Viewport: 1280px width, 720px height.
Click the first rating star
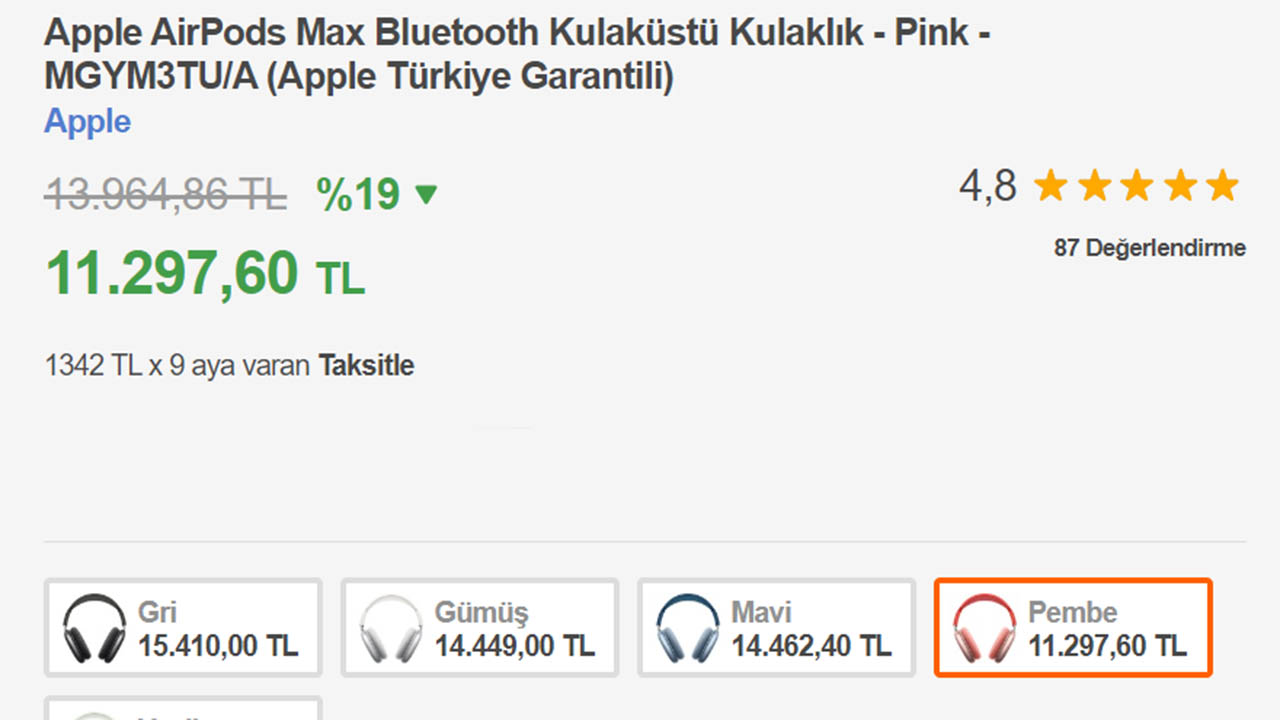[x=1050, y=186]
